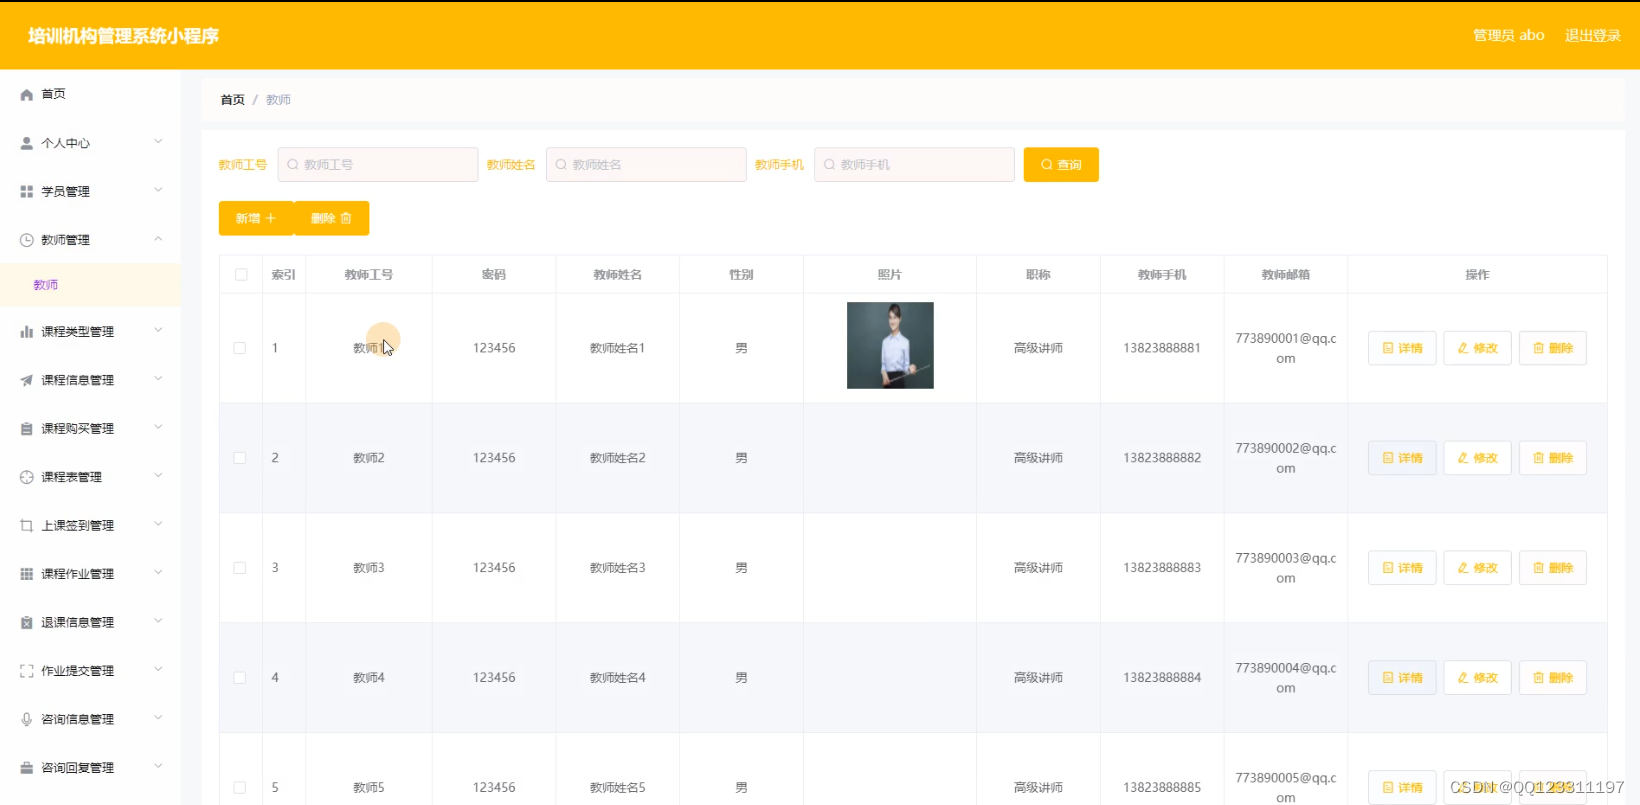Expand the 学员管理 chevron

[x=158, y=190]
